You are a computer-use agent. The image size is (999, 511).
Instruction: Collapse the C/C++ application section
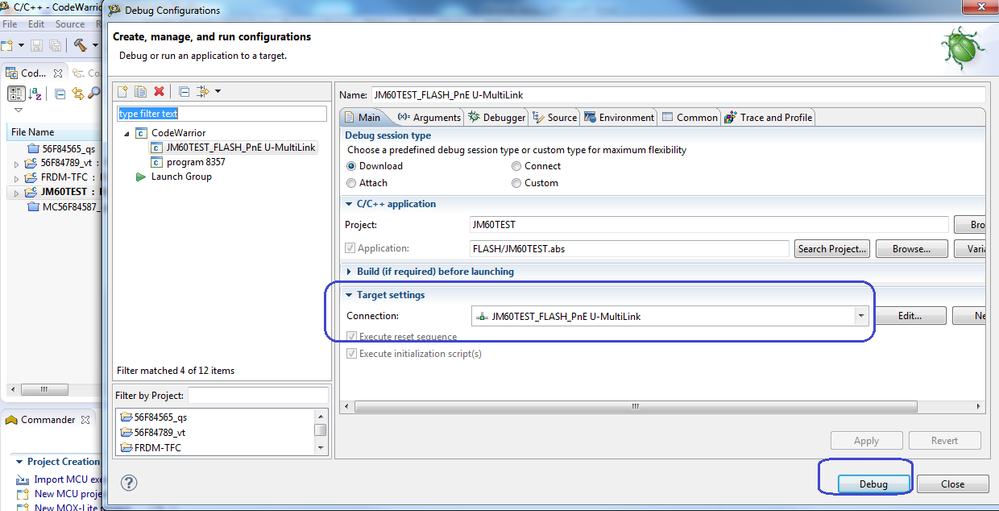[x=349, y=204]
